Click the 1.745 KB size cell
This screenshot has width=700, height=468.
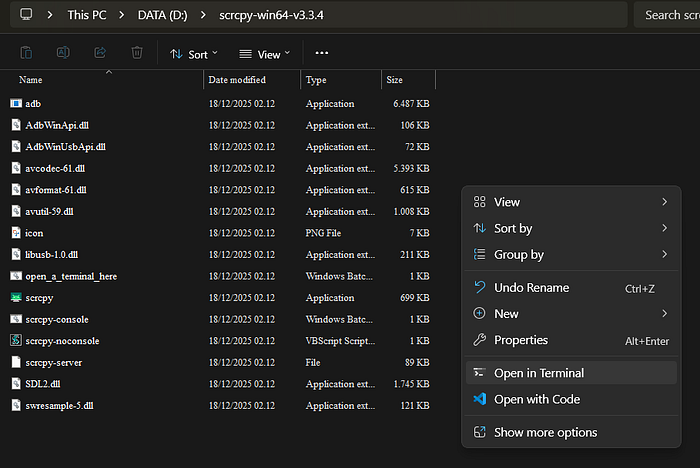[x=411, y=384]
